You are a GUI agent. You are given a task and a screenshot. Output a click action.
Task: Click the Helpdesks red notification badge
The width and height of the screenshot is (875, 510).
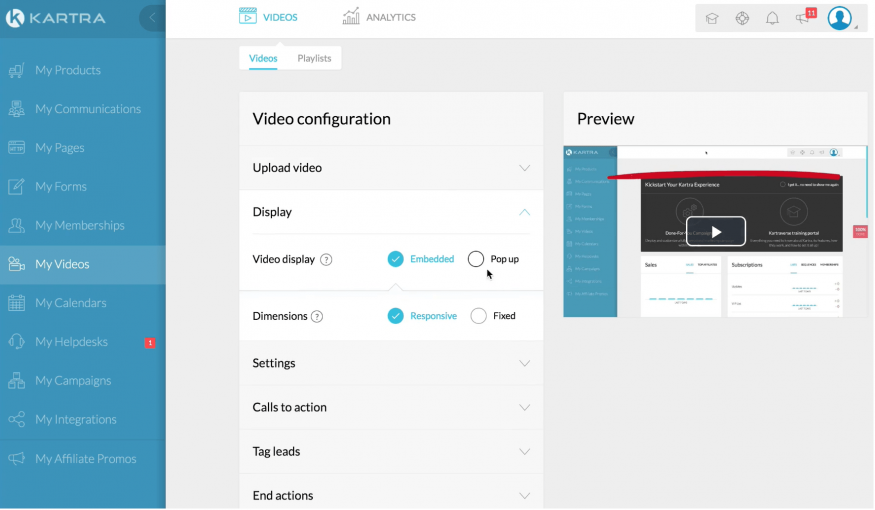pyautogui.click(x=150, y=343)
